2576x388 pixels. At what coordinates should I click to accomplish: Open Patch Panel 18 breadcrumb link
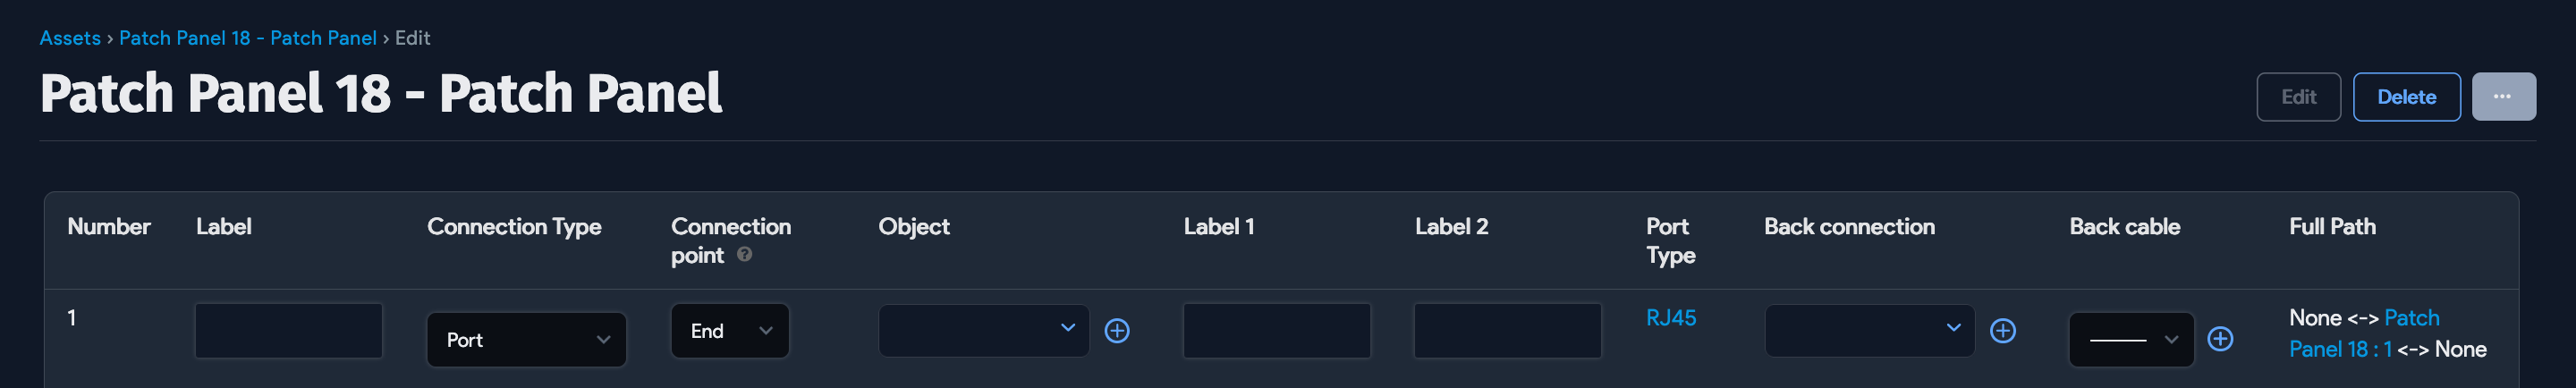click(x=247, y=38)
